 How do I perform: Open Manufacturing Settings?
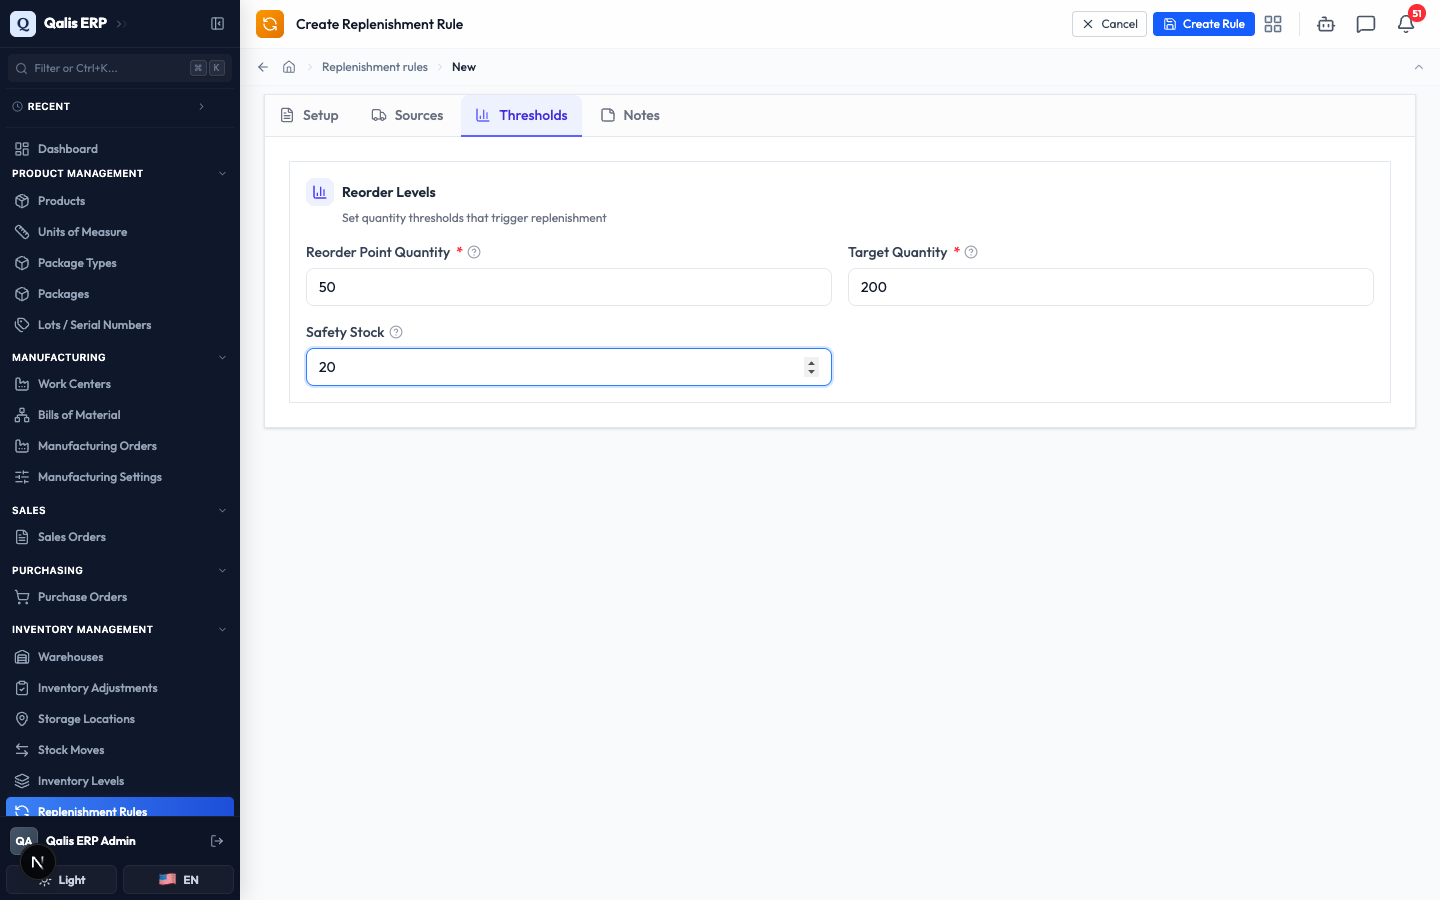[x=120, y=477]
